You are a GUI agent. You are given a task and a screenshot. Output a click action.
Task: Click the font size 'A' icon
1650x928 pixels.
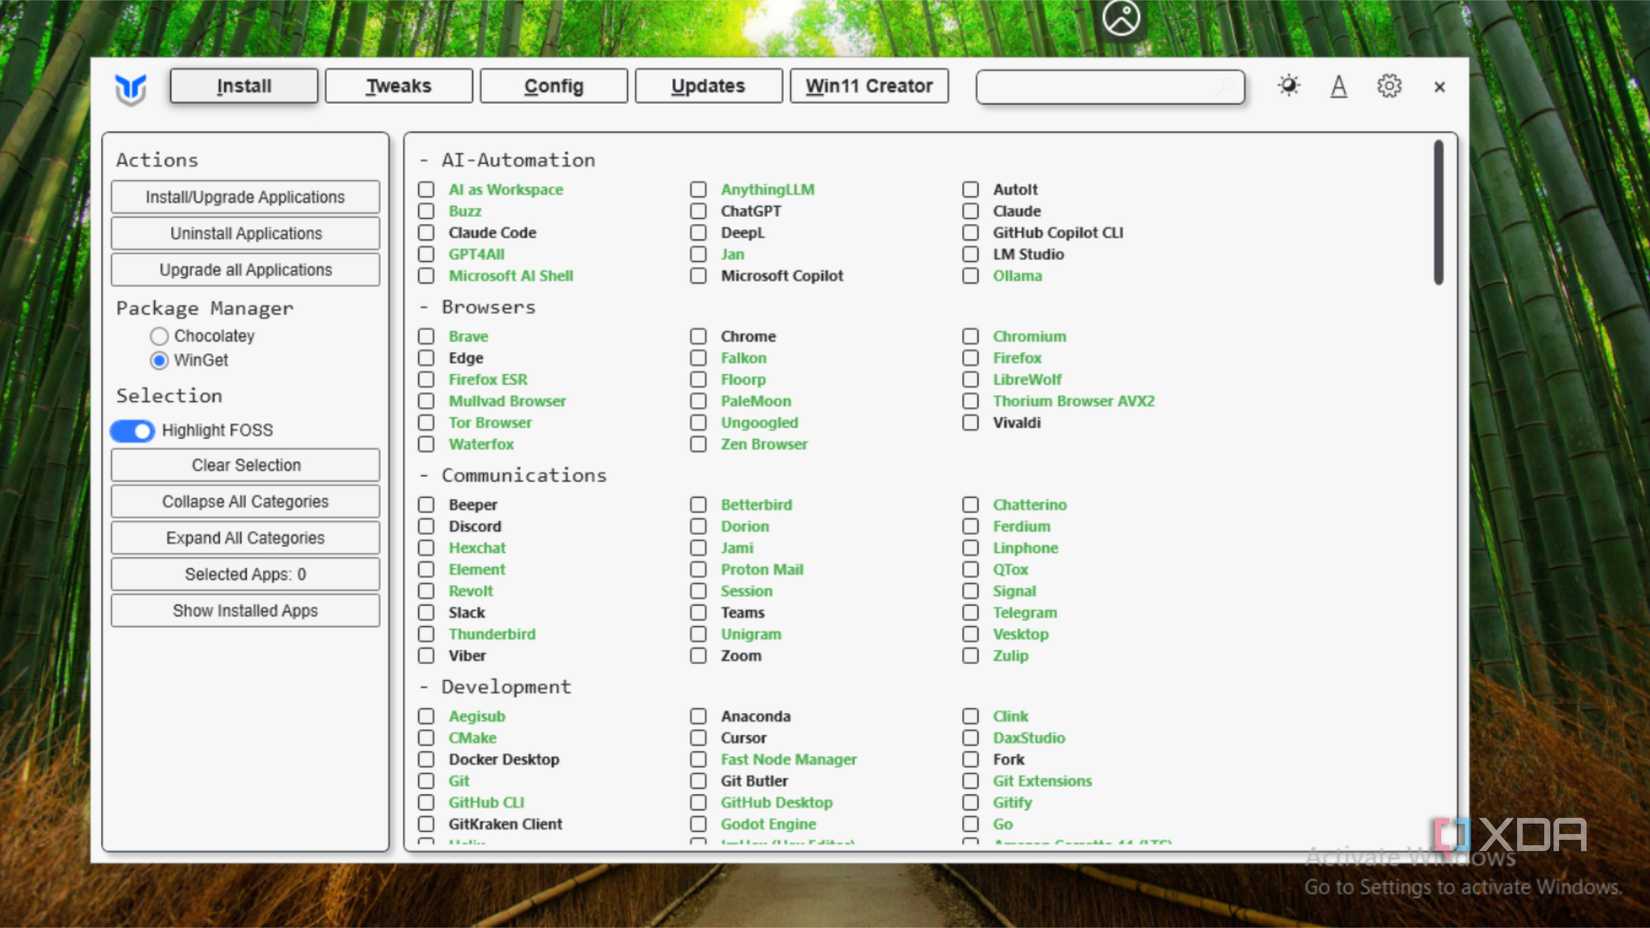[x=1338, y=87]
